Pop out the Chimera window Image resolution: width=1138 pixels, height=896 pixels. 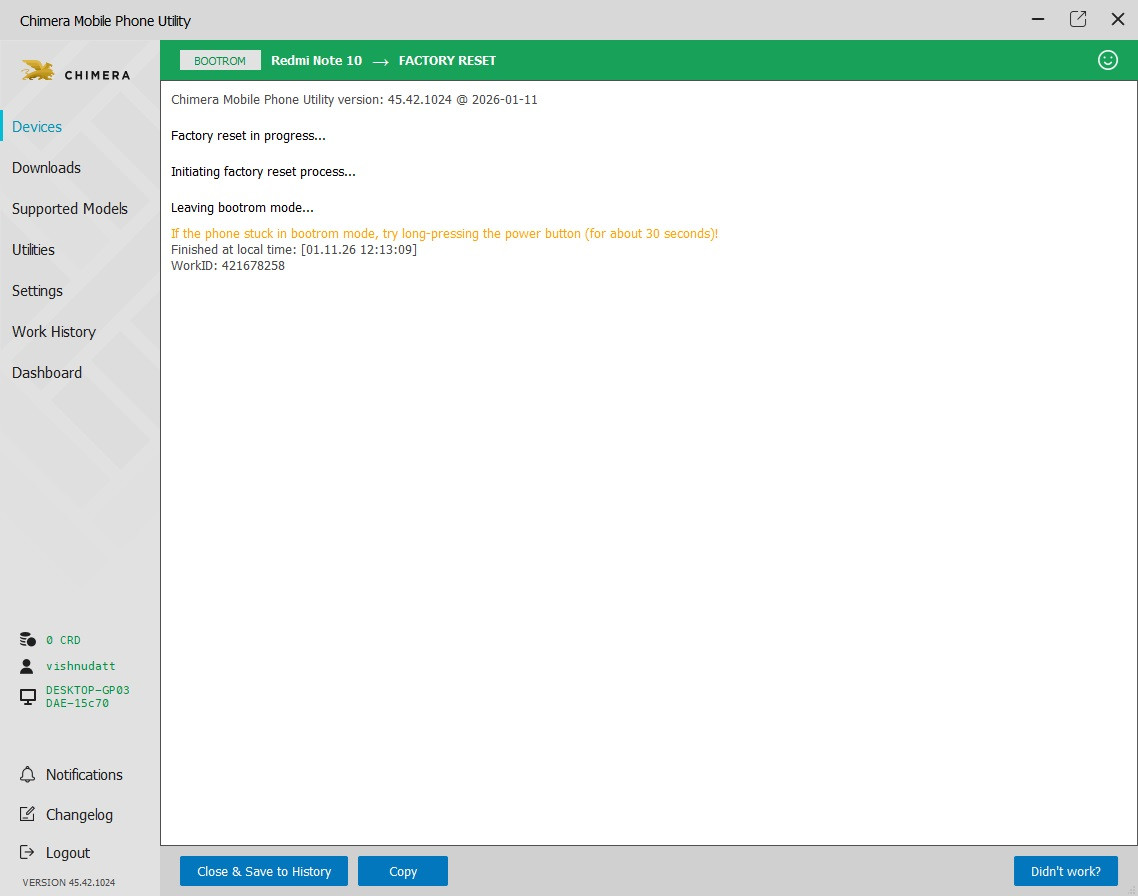click(x=1078, y=19)
